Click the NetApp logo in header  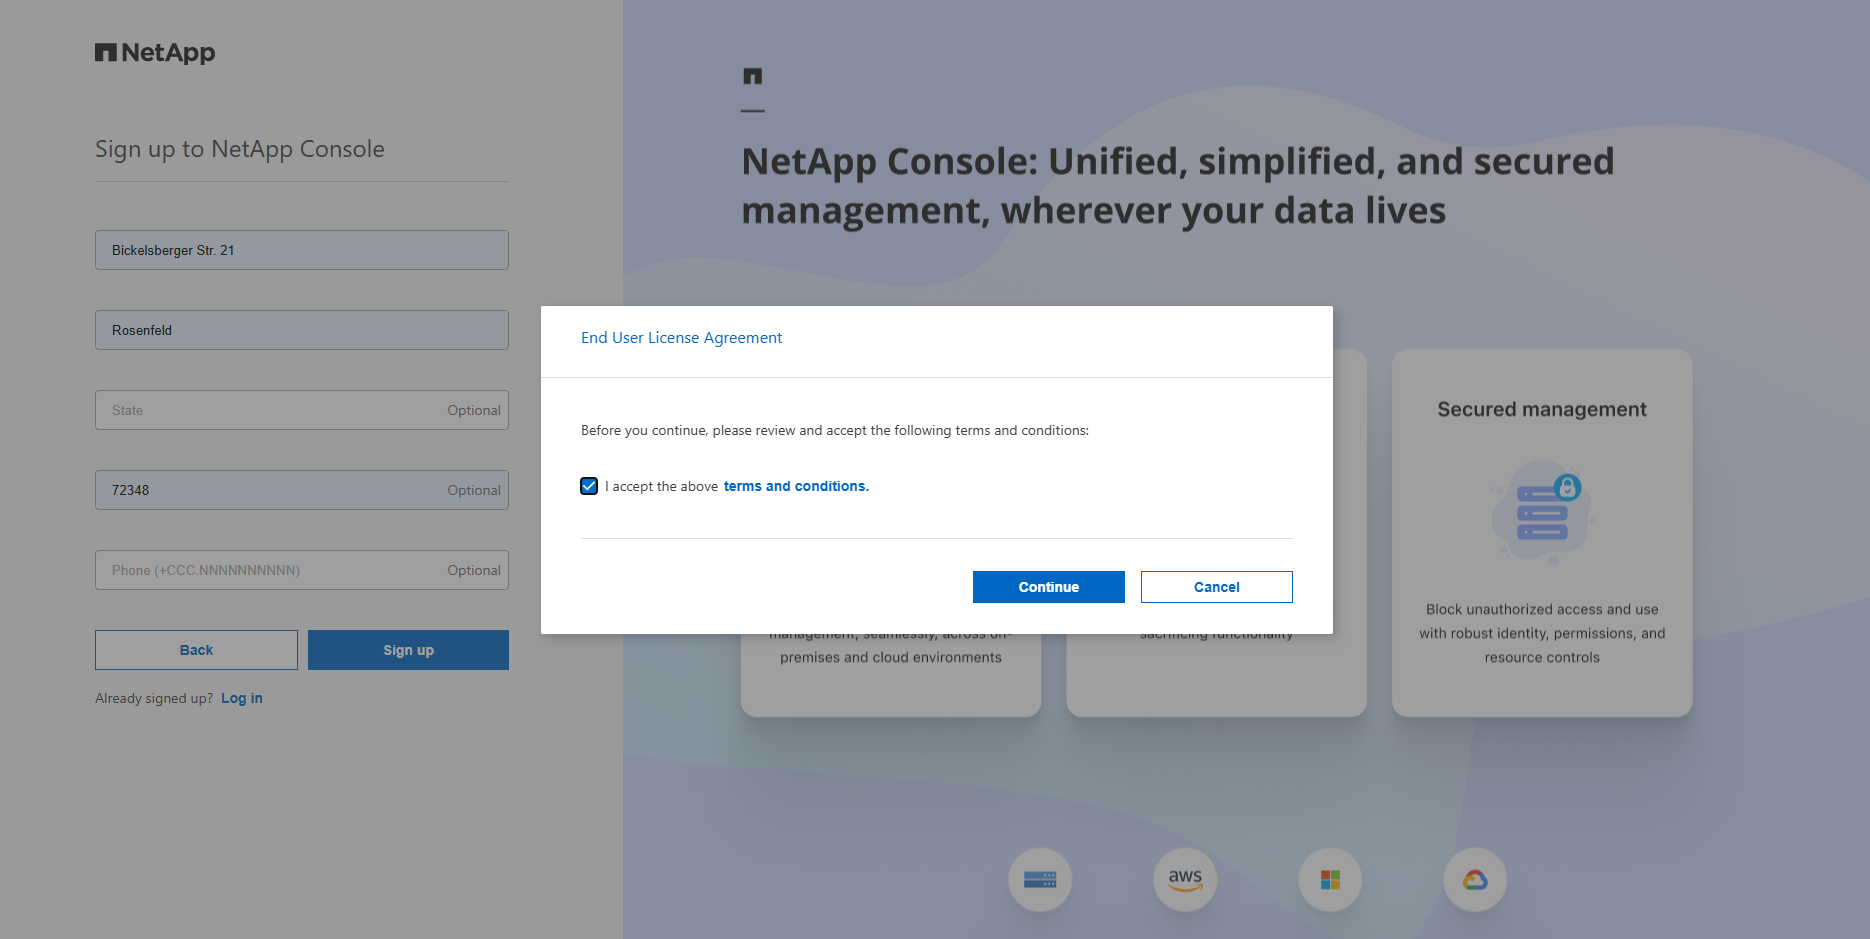[155, 53]
